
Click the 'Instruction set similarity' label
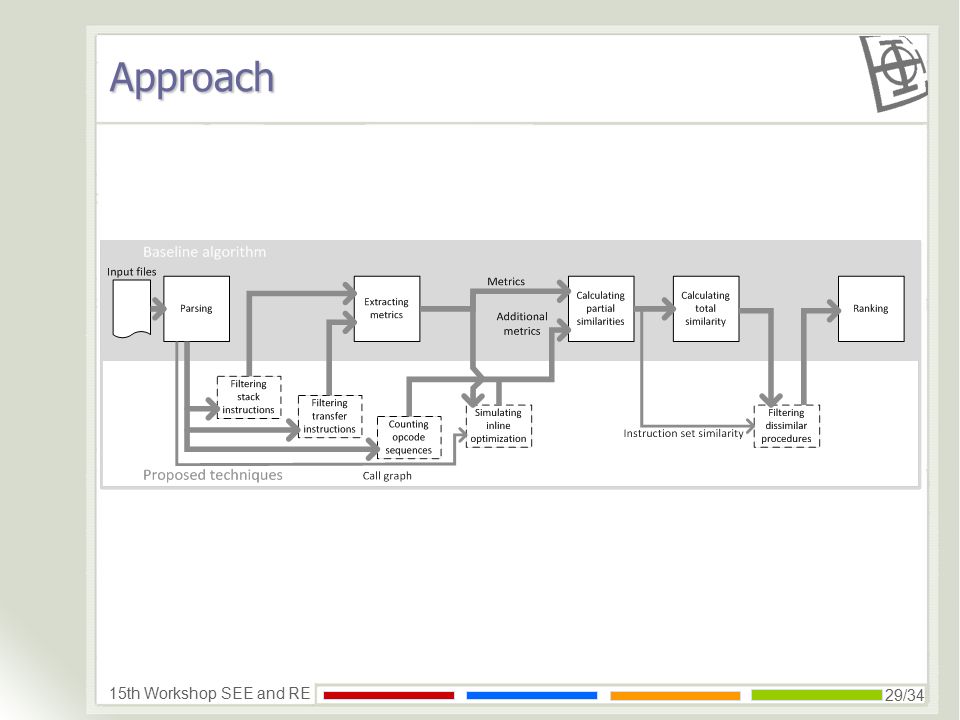click(x=683, y=433)
